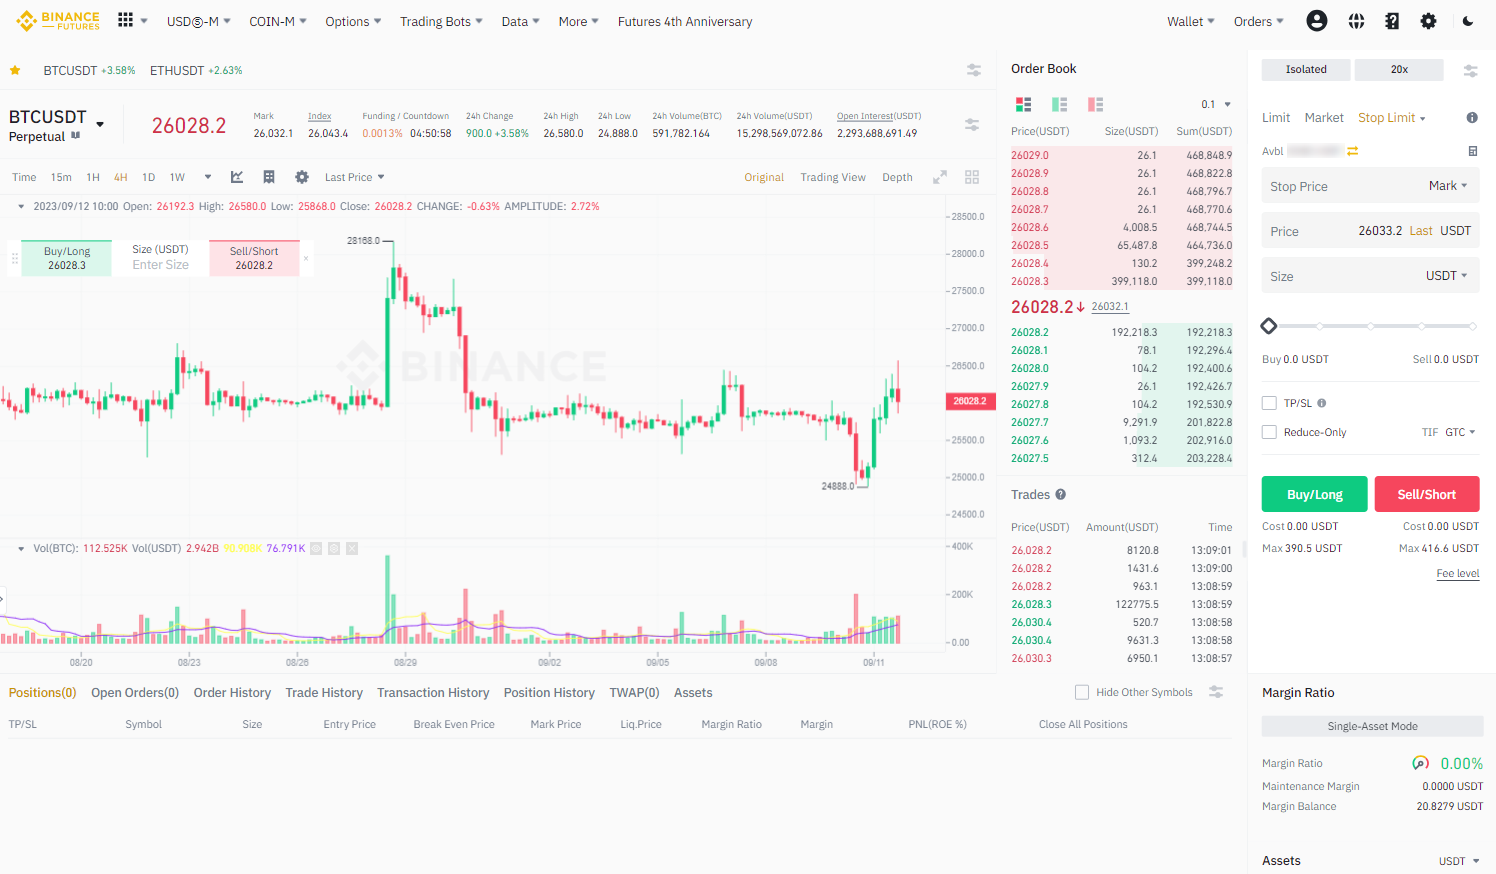Open the chart indicators icon
The width and height of the screenshot is (1496, 874).
click(237, 177)
